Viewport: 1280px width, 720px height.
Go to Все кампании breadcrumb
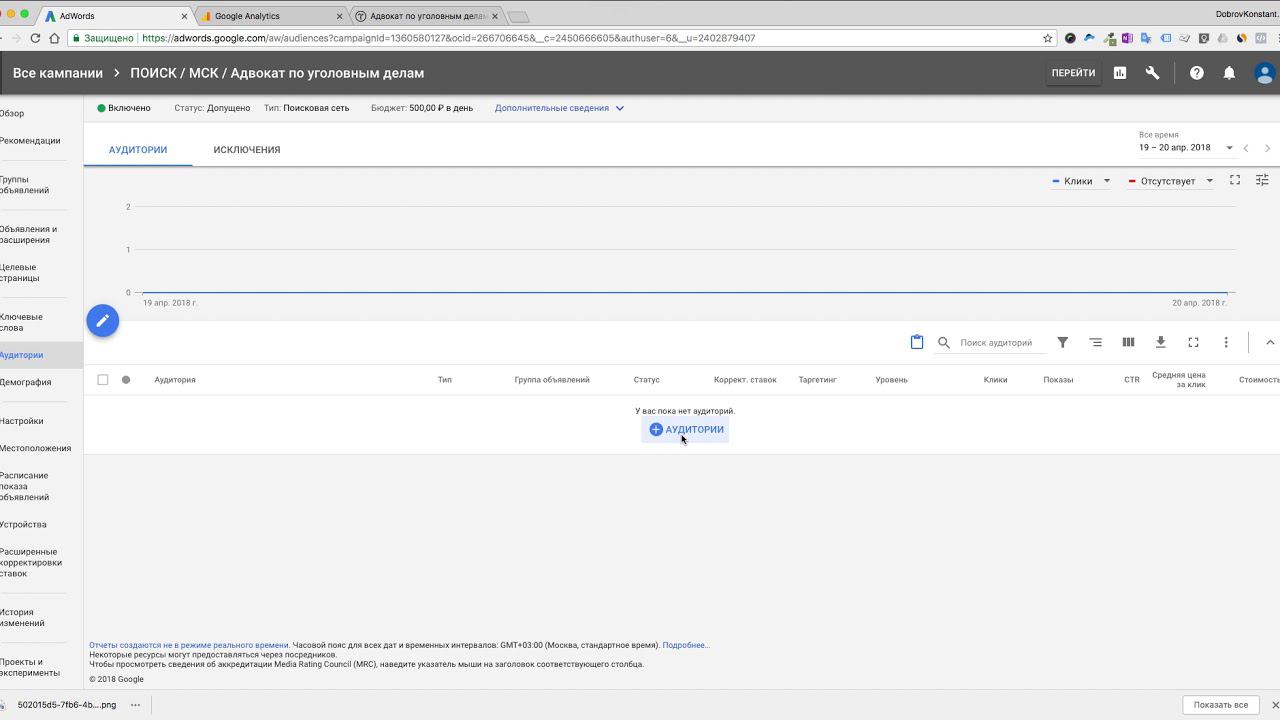click(x=58, y=73)
